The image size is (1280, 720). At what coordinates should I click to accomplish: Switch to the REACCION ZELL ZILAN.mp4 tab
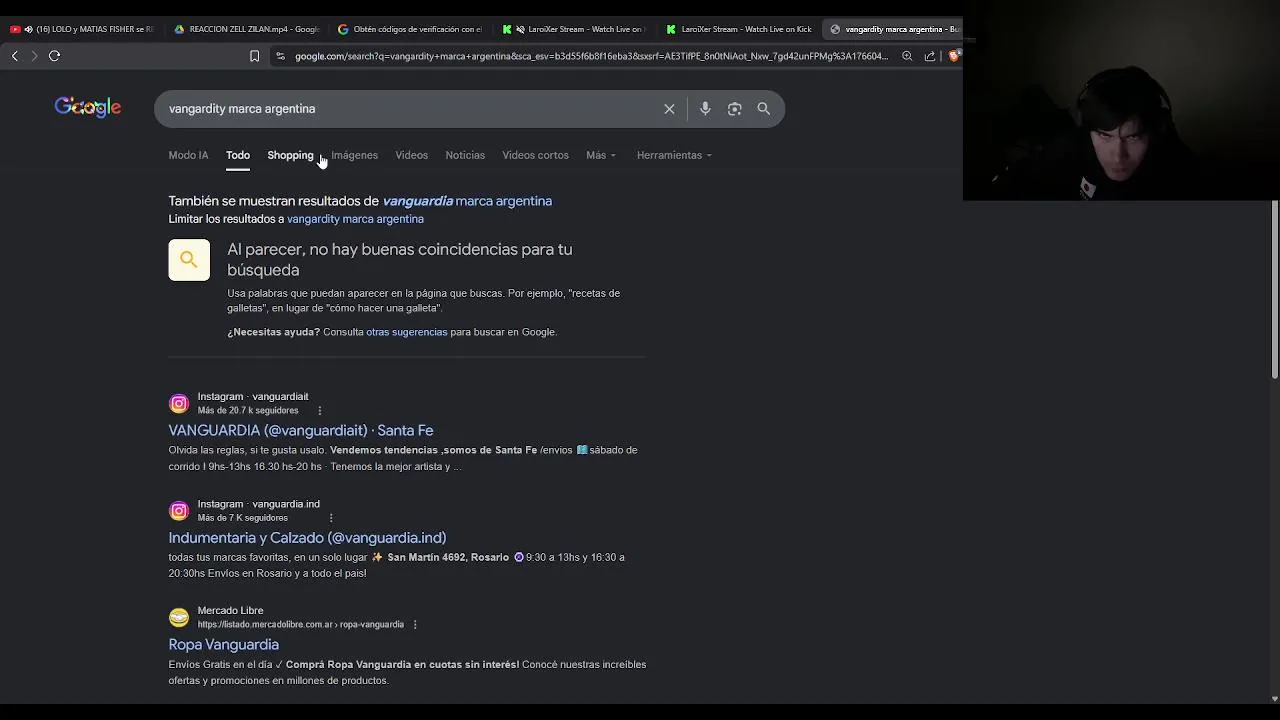(247, 29)
